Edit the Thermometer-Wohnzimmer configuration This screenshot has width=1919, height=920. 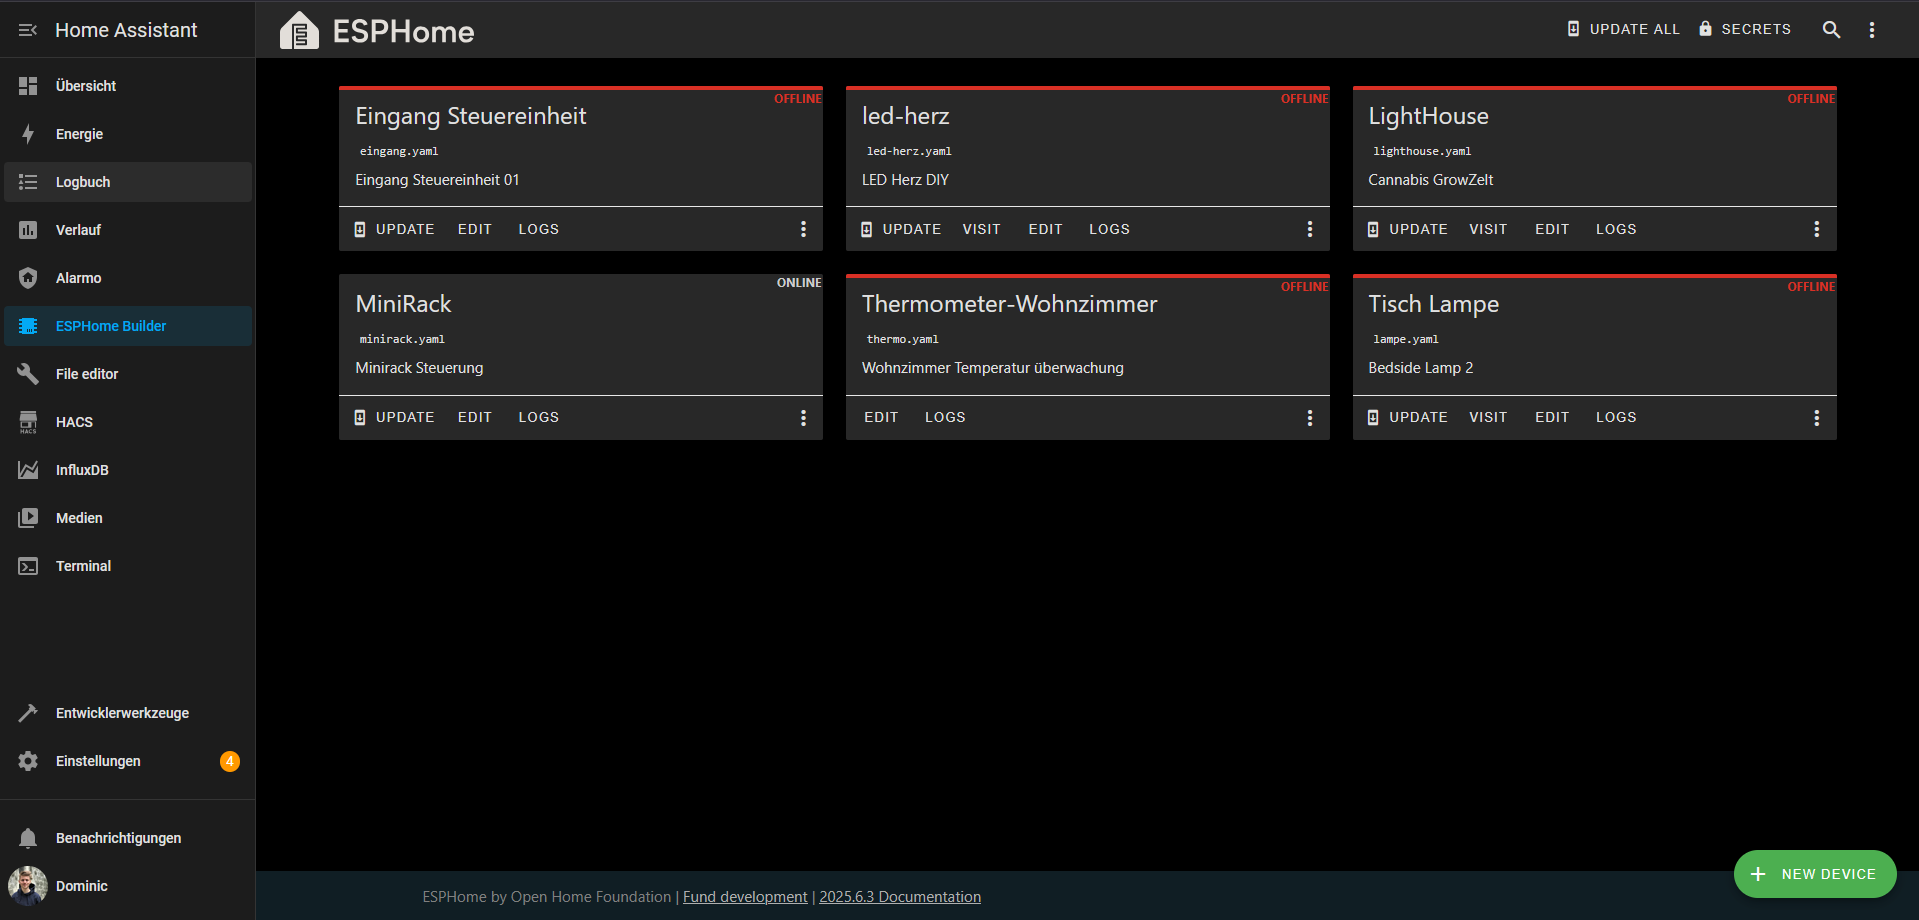(881, 417)
